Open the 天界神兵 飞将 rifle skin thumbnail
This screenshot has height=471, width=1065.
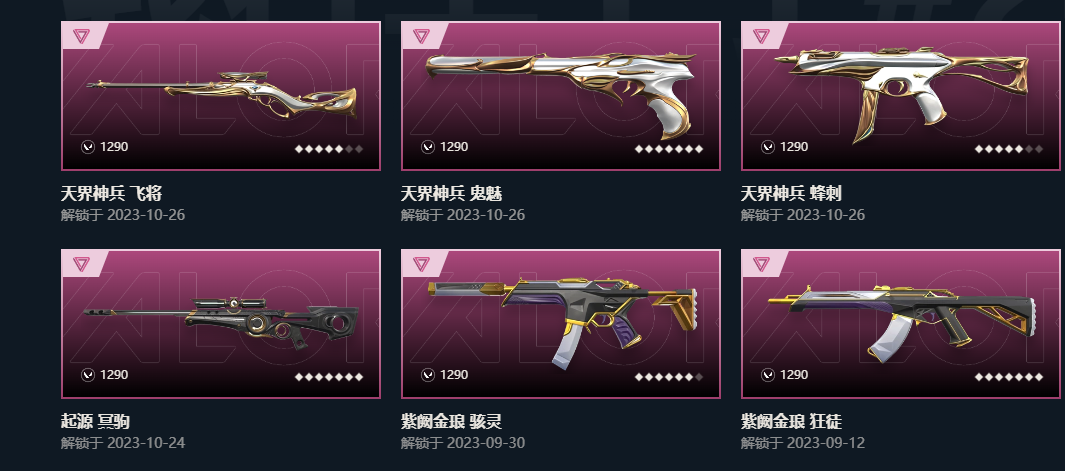[221, 96]
